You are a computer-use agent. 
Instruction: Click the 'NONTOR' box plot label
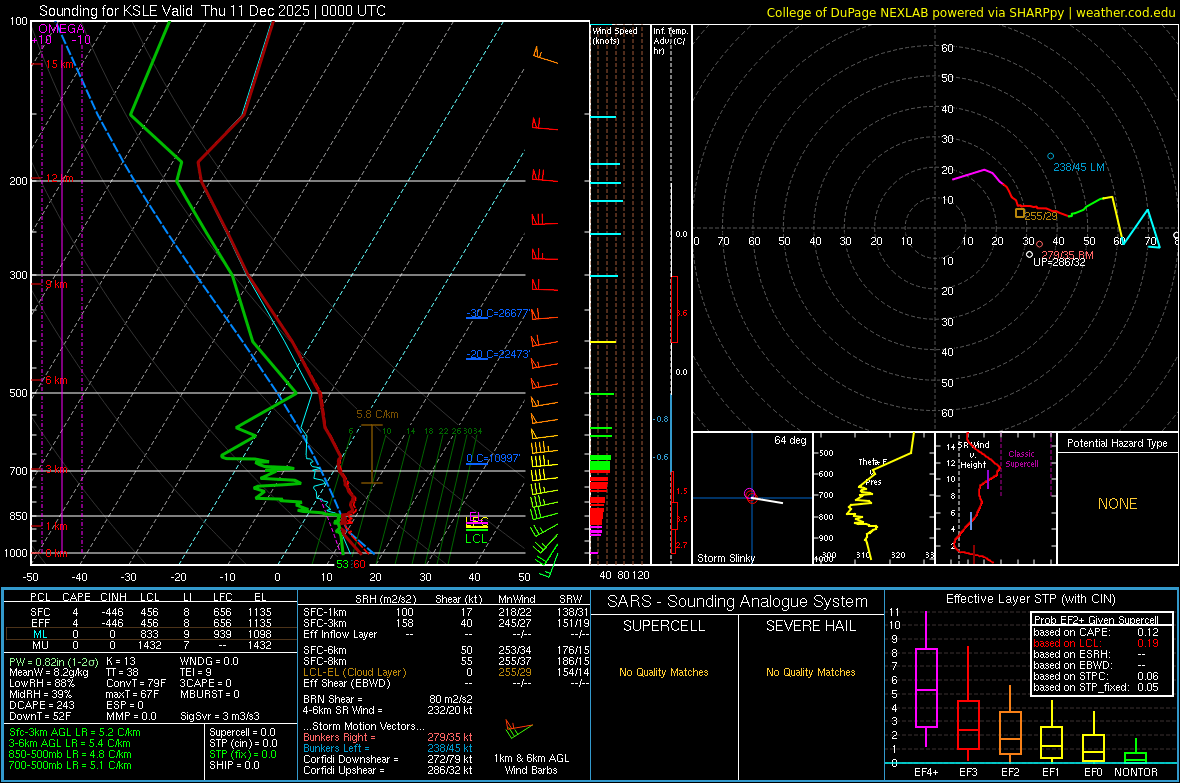tap(1136, 772)
